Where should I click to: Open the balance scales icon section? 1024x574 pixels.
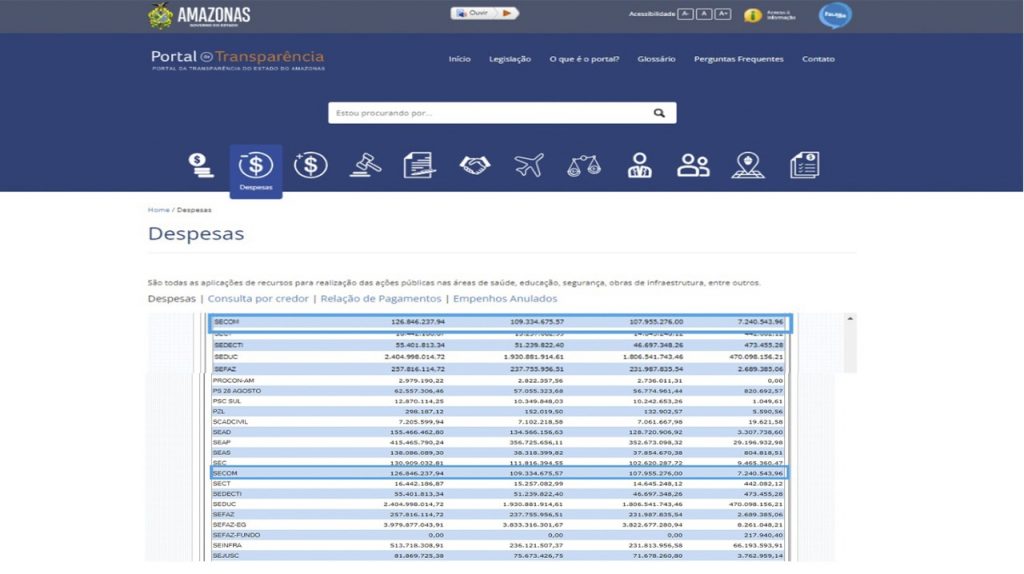click(584, 166)
